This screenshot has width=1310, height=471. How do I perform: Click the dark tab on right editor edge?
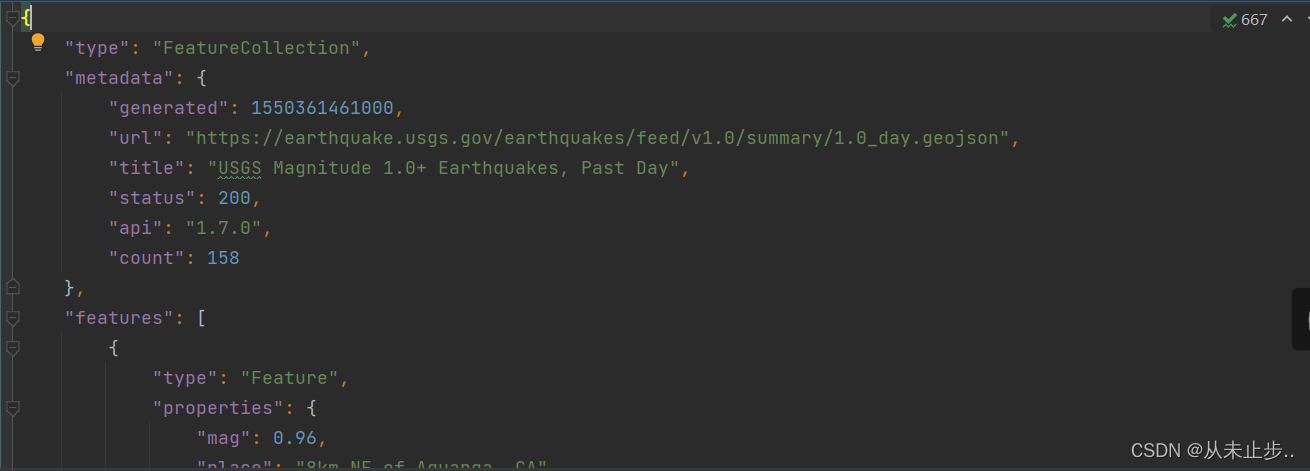1300,319
